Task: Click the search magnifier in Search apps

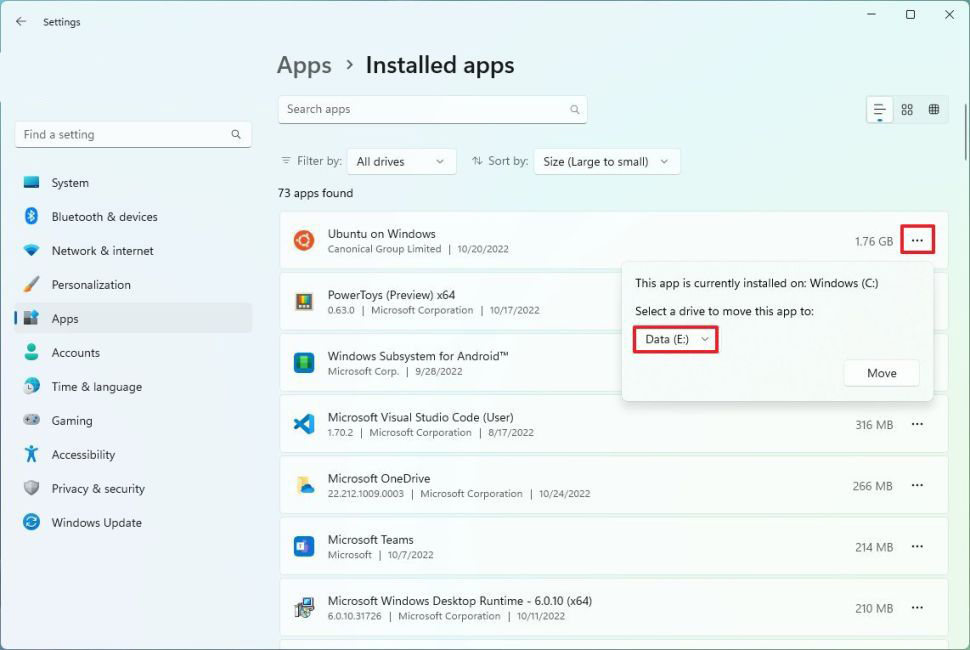Action: point(574,110)
